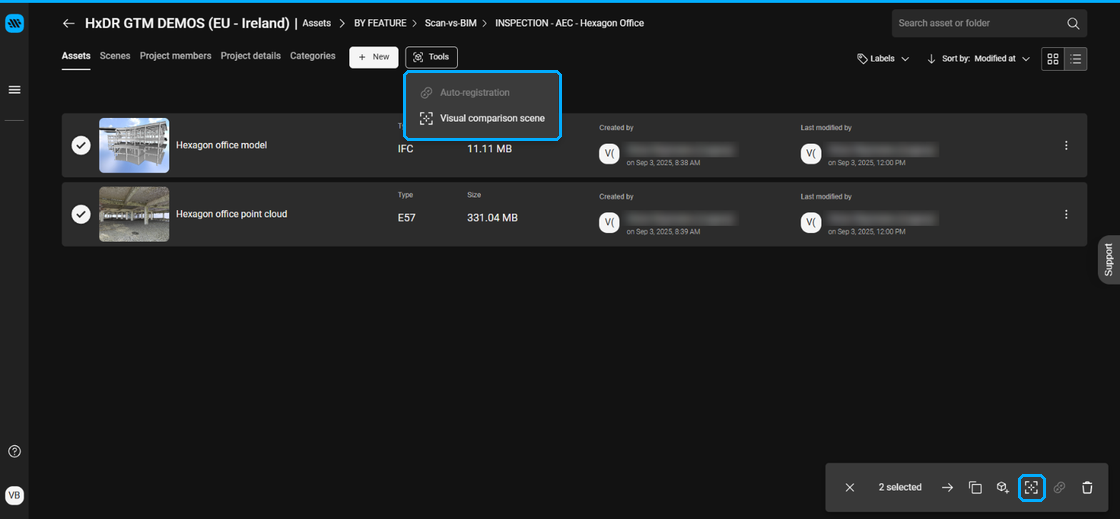Image resolution: width=1120 pixels, height=519 pixels.
Task: Open the hamburger menu in sidebar
Action: (14, 90)
